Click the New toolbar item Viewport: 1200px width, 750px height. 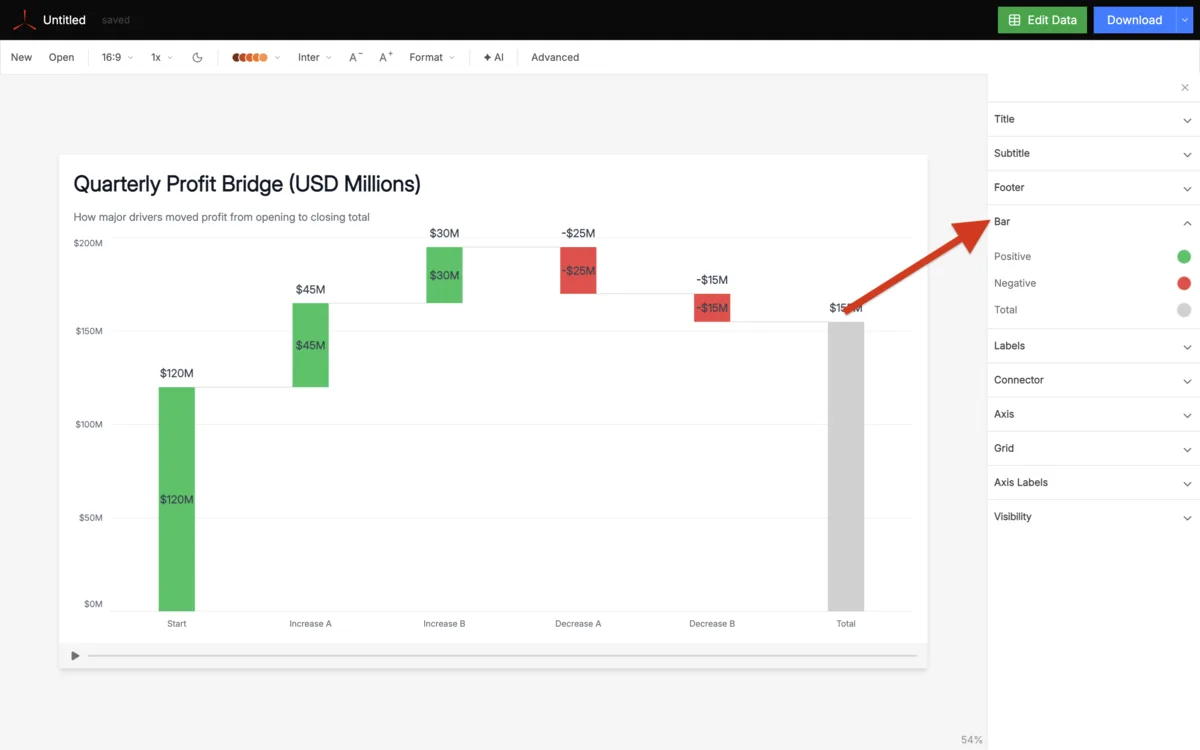click(21, 57)
